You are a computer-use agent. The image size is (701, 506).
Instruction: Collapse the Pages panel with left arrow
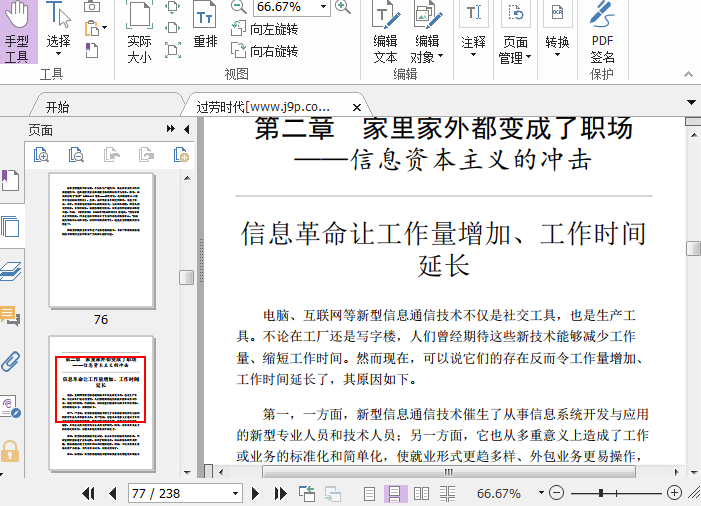click(187, 129)
